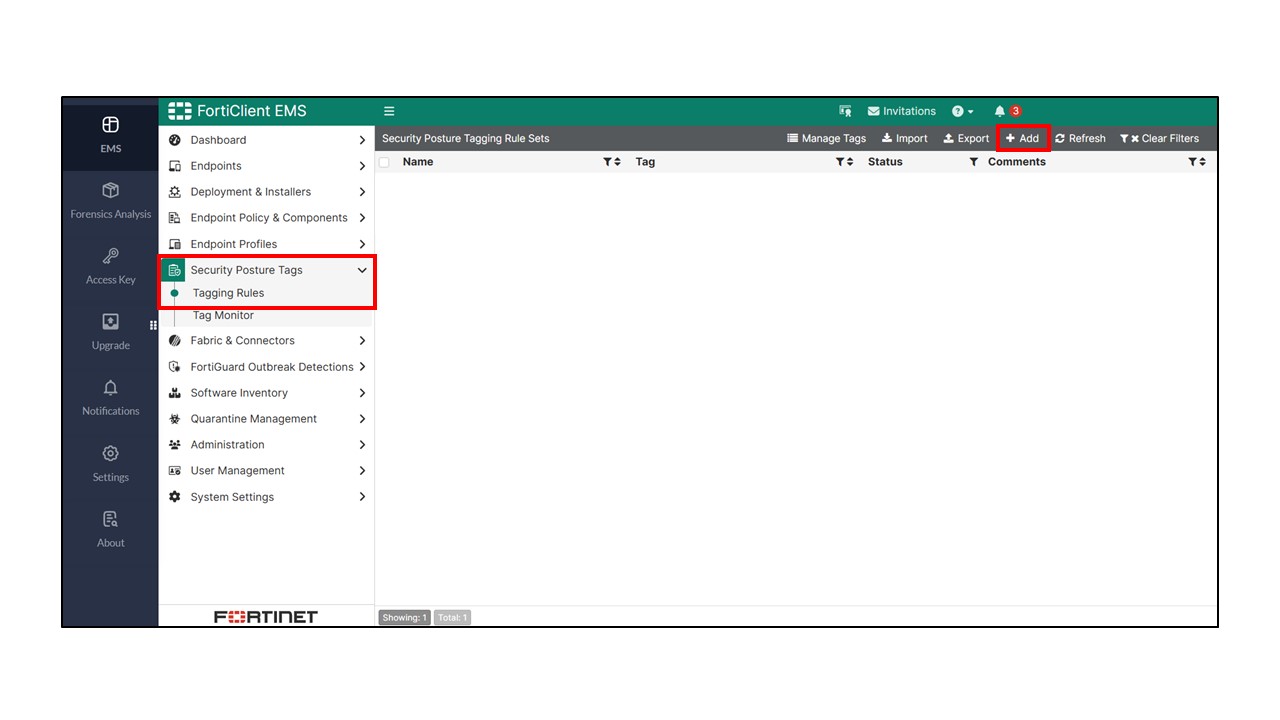Screen dimensions: 1280x720
Task: Open Deployment & Installers menu
Action: point(267,192)
